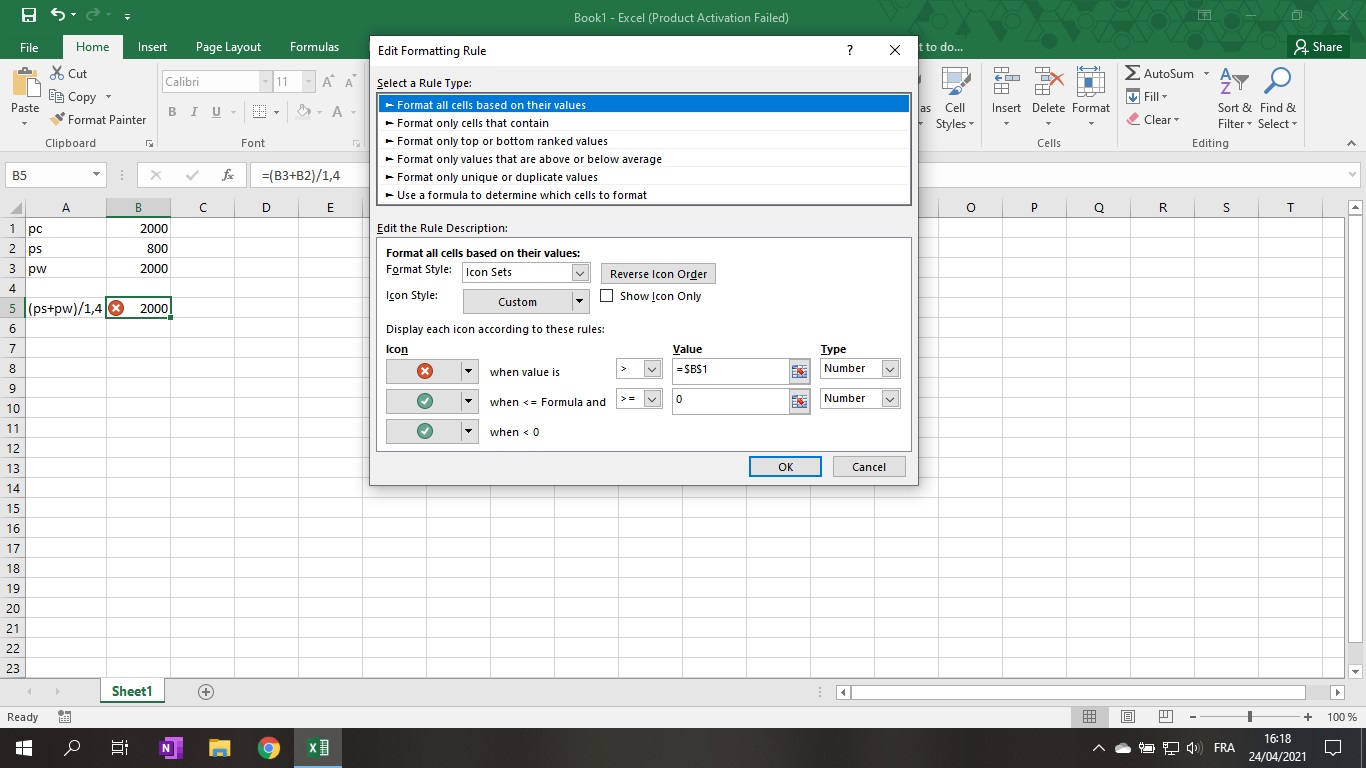Viewport: 1366px width, 768px height.
Task: Click the Font Color letter A
Action: (x=337, y=112)
